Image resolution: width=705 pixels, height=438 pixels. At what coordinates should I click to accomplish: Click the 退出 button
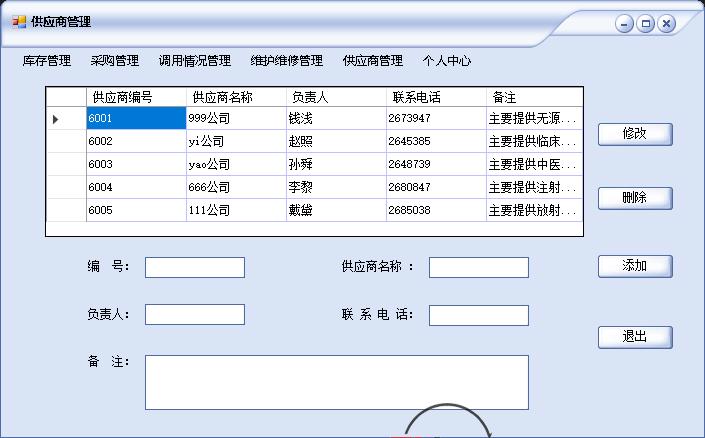(635, 337)
